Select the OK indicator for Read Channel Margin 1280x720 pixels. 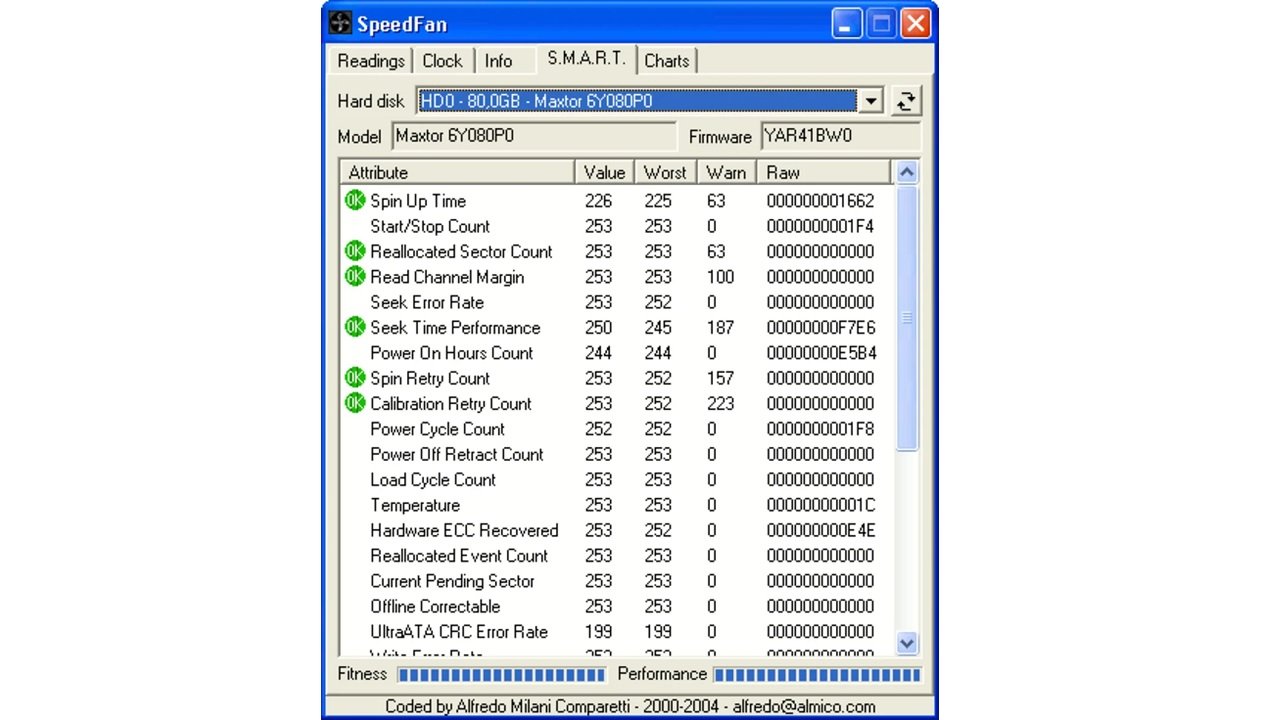(354, 277)
